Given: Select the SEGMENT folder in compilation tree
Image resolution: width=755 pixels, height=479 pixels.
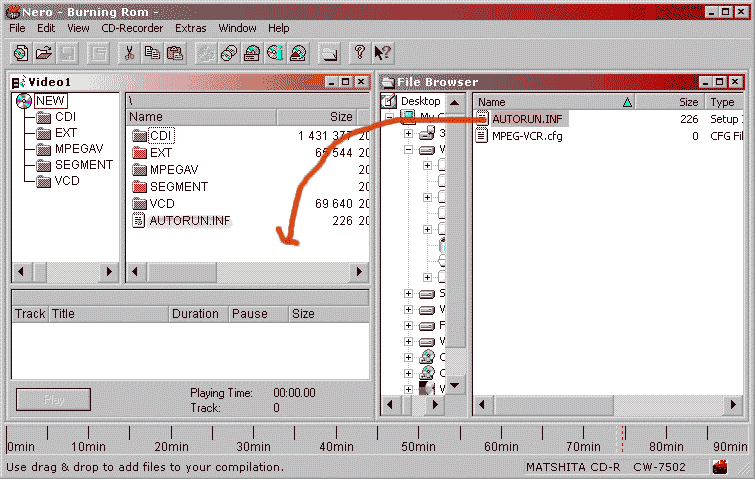Looking at the screenshot, I should 84,165.
